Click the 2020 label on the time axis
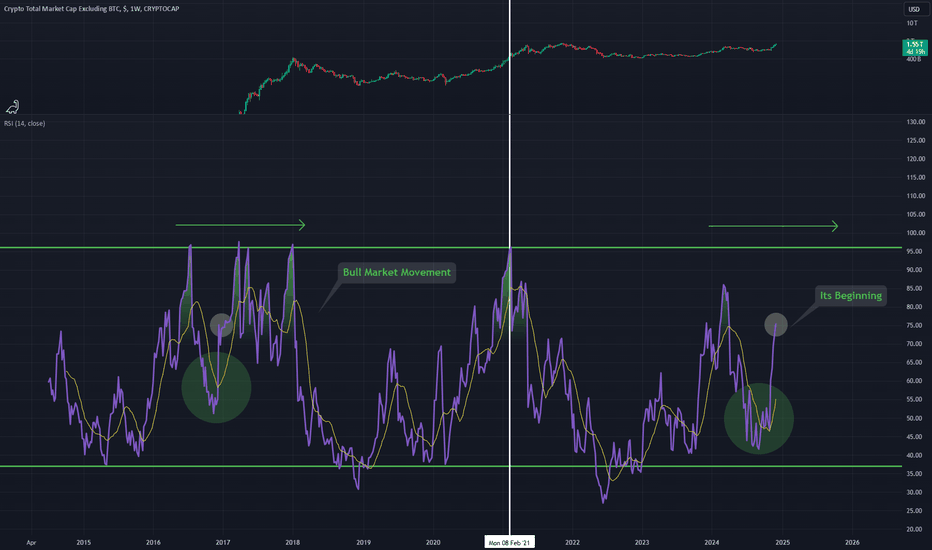 tap(433, 542)
